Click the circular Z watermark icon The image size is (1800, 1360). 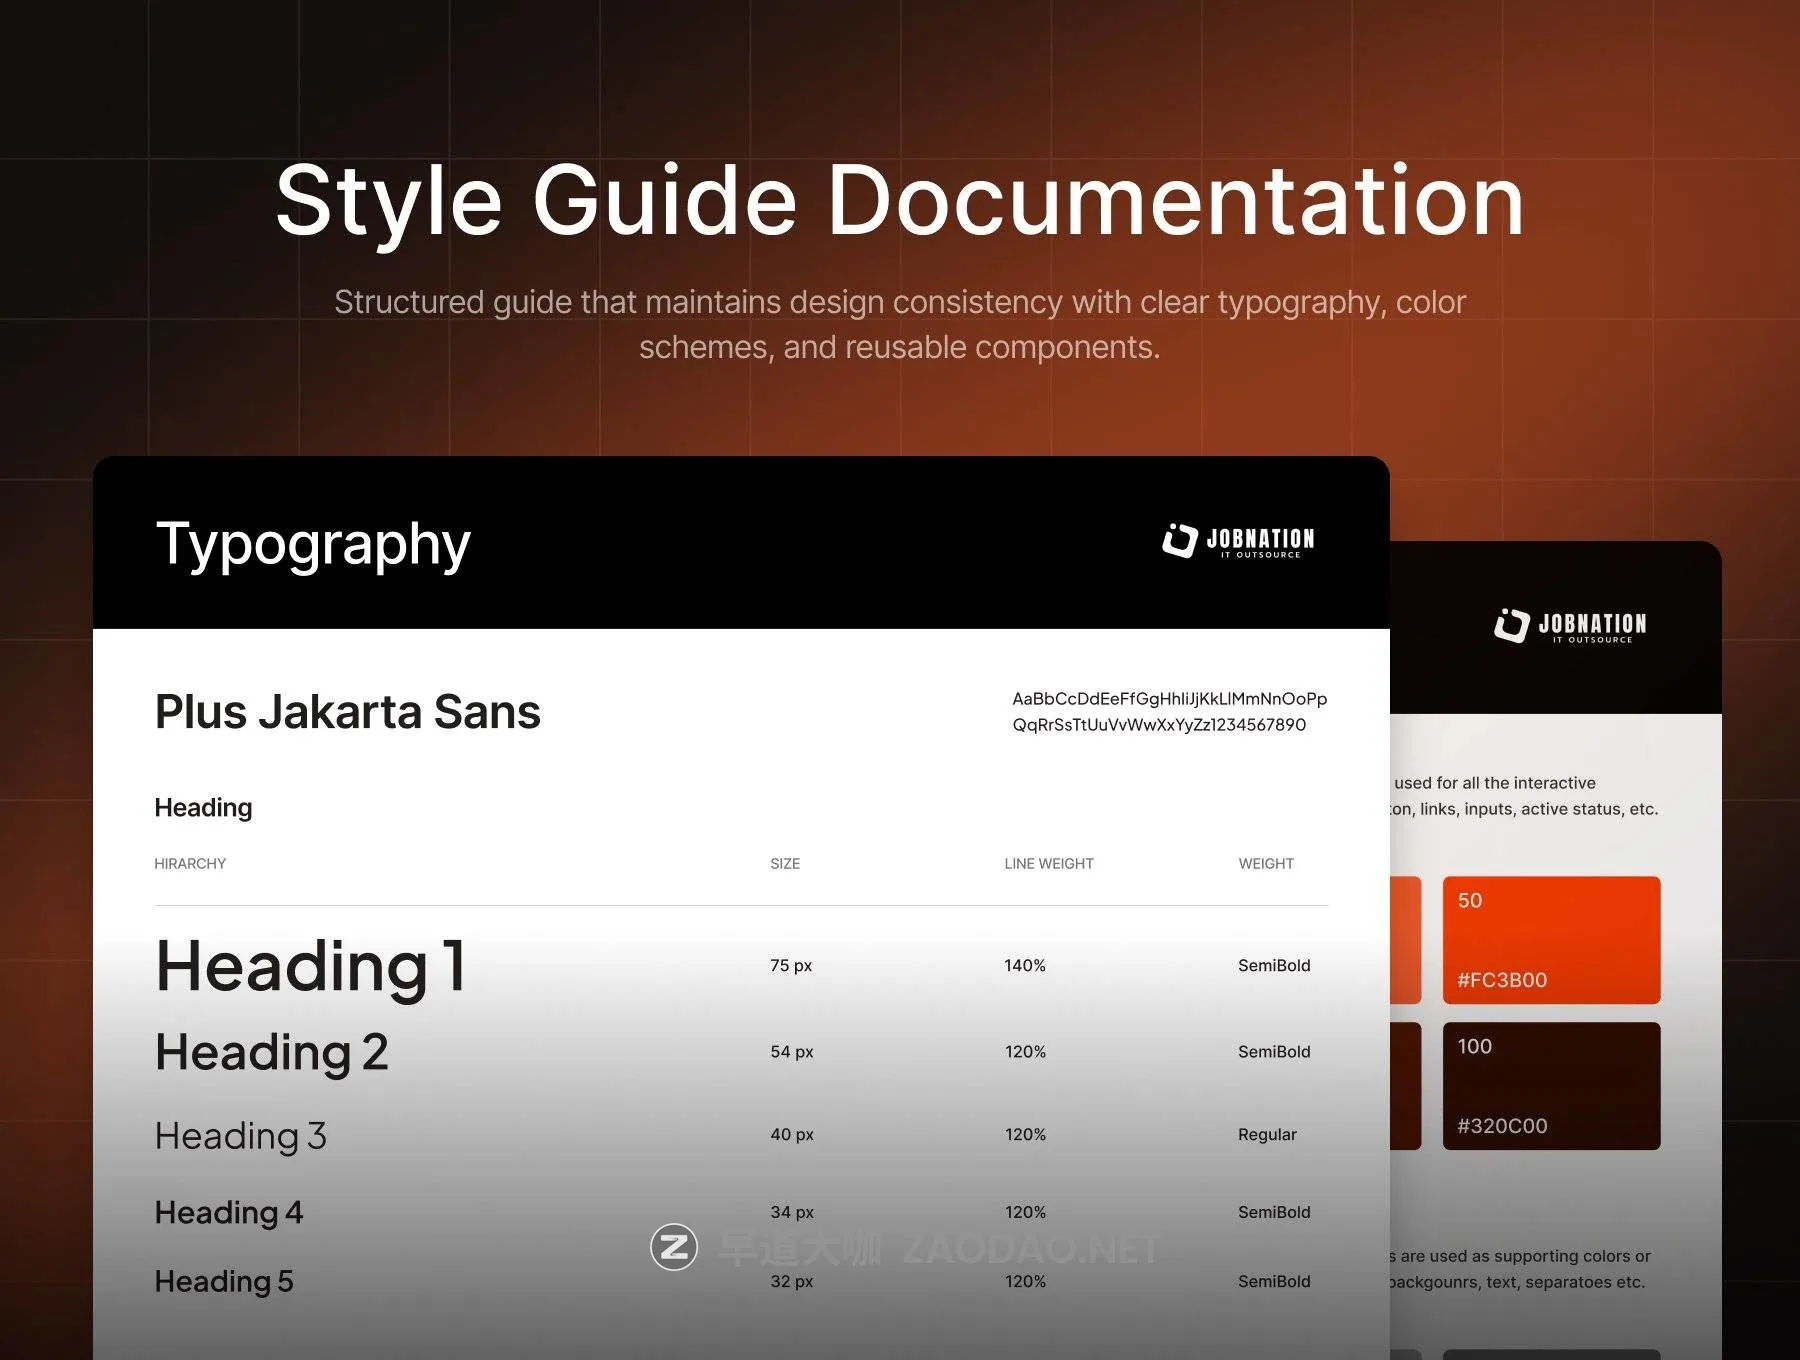(x=674, y=1247)
